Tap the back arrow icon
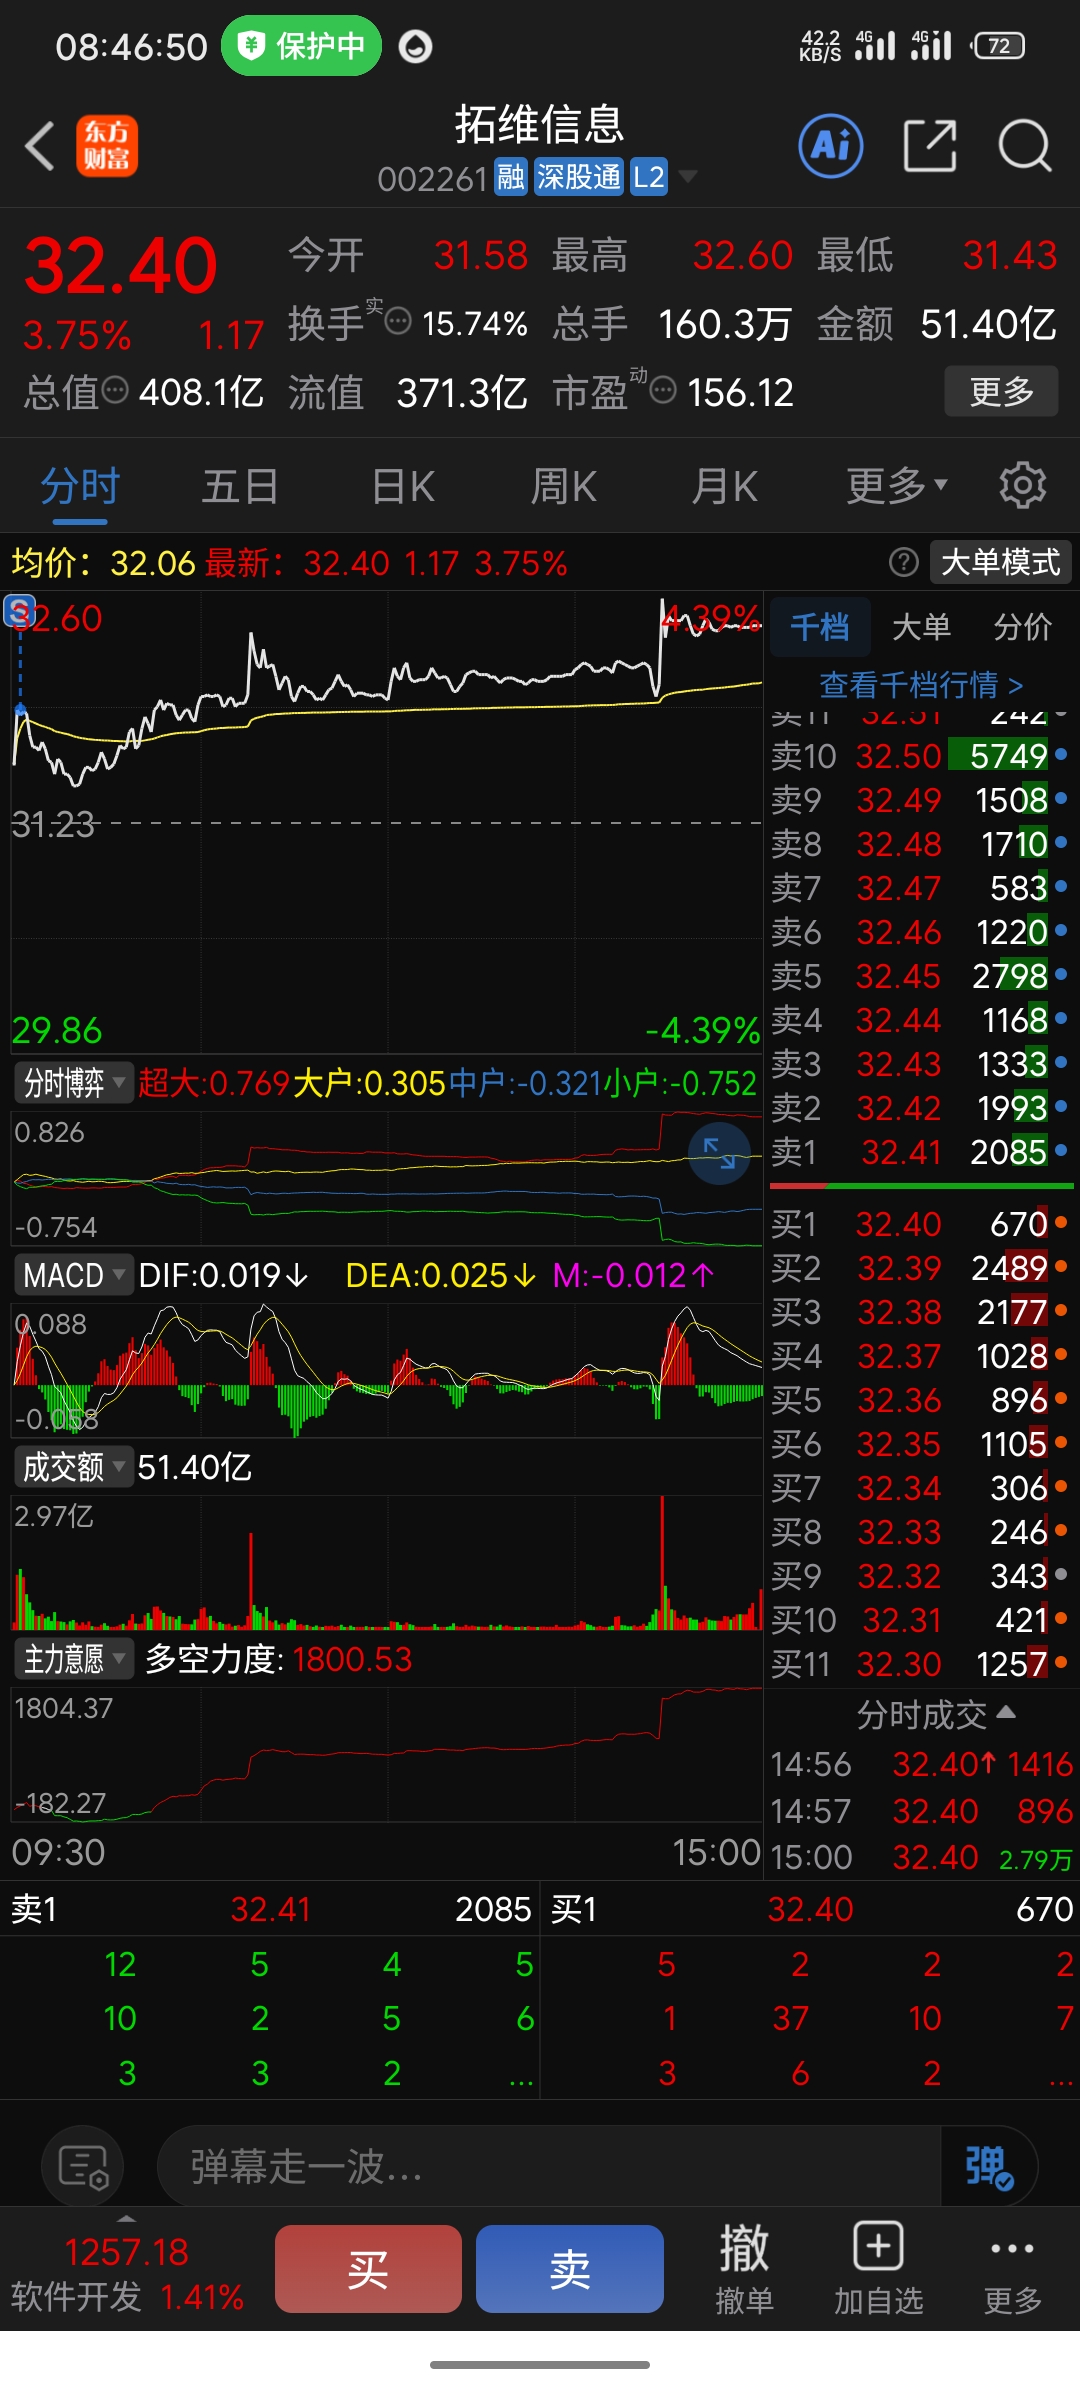 pyautogui.click(x=40, y=147)
